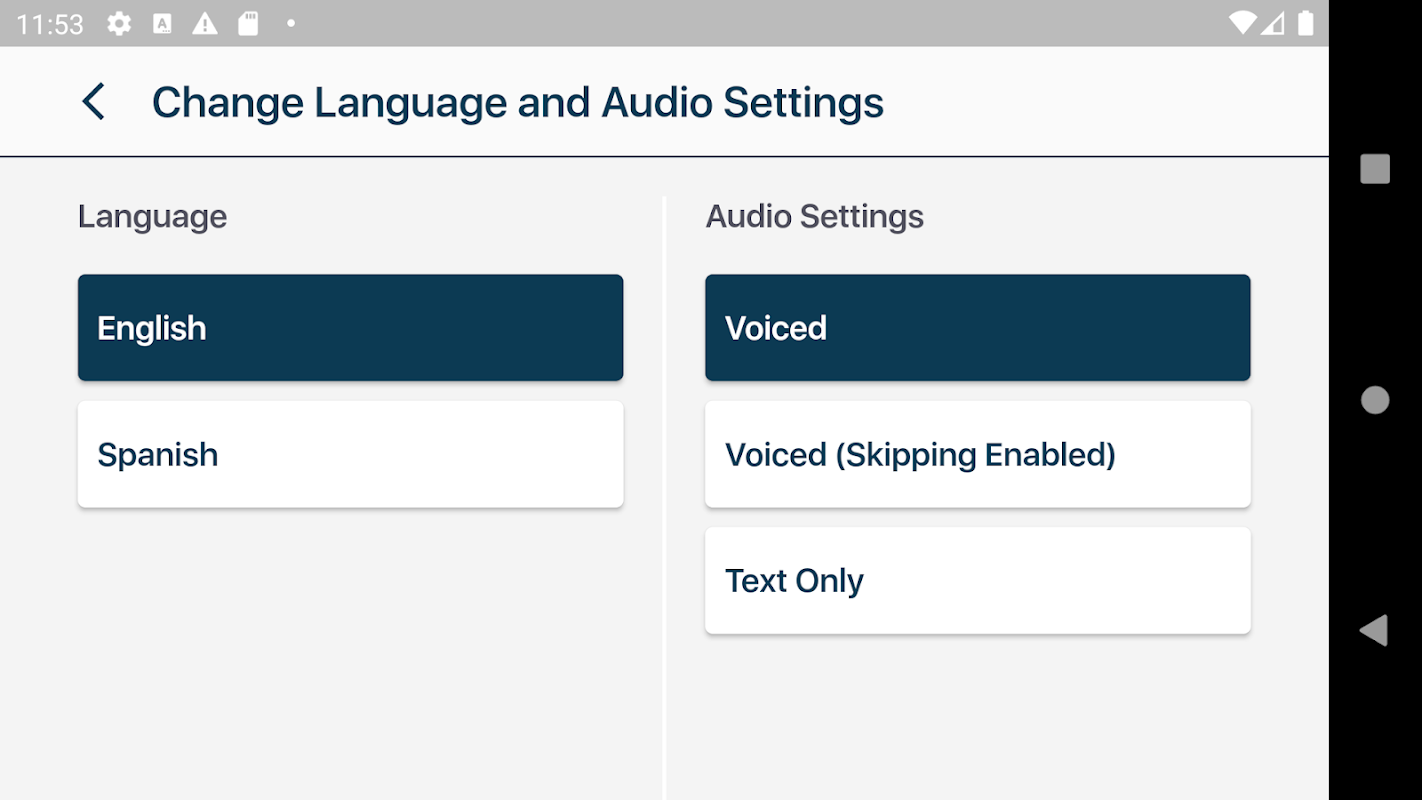Tap the SD card status icon
This screenshot has height=800, width=1422.
248,23
